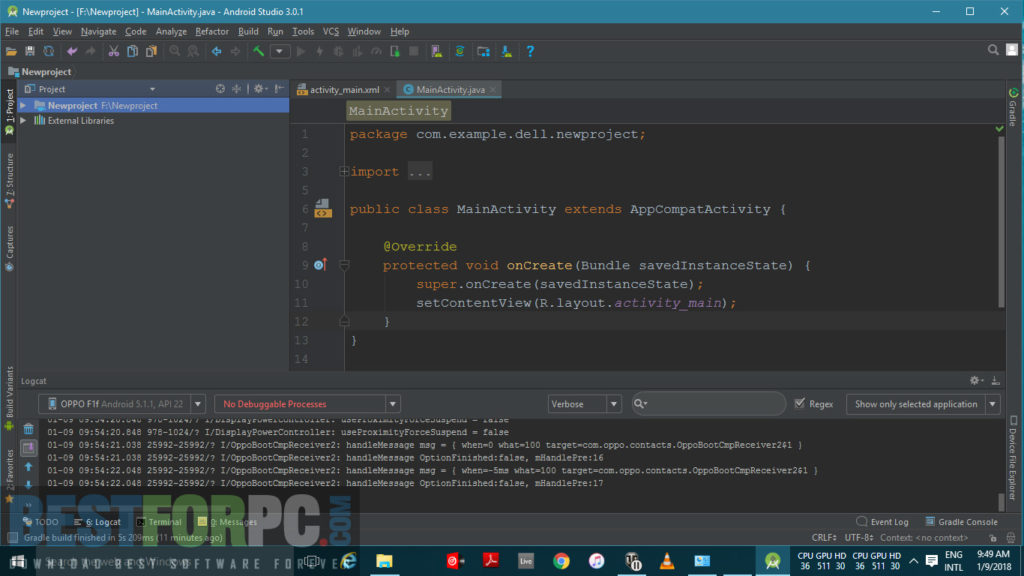Click the Run app play icon
This screenshot has height=576, width=1024.
[x=301, y=51]
